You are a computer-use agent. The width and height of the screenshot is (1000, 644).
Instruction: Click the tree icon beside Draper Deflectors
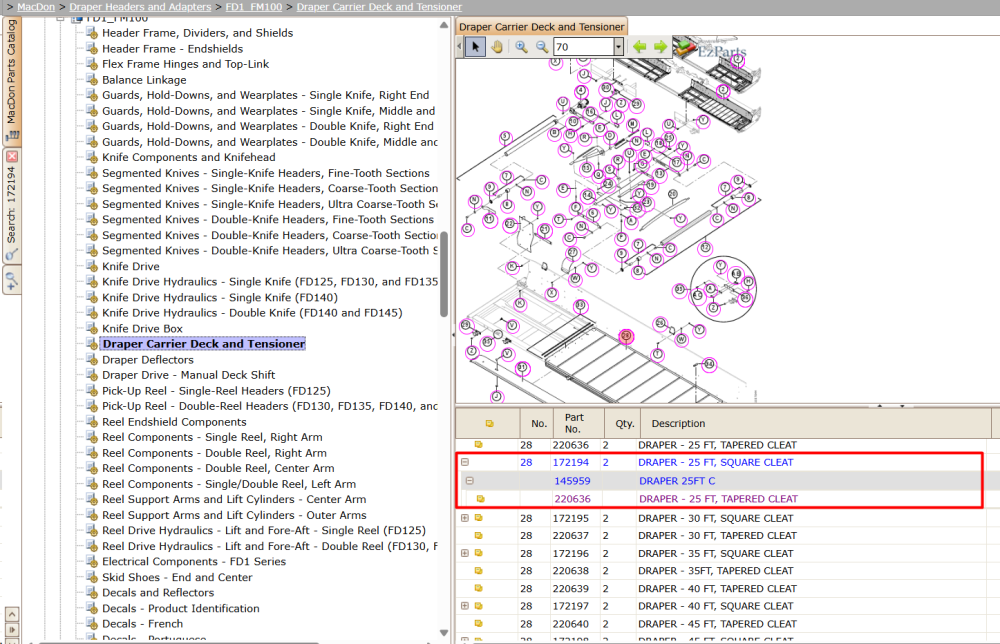(92, 360)
